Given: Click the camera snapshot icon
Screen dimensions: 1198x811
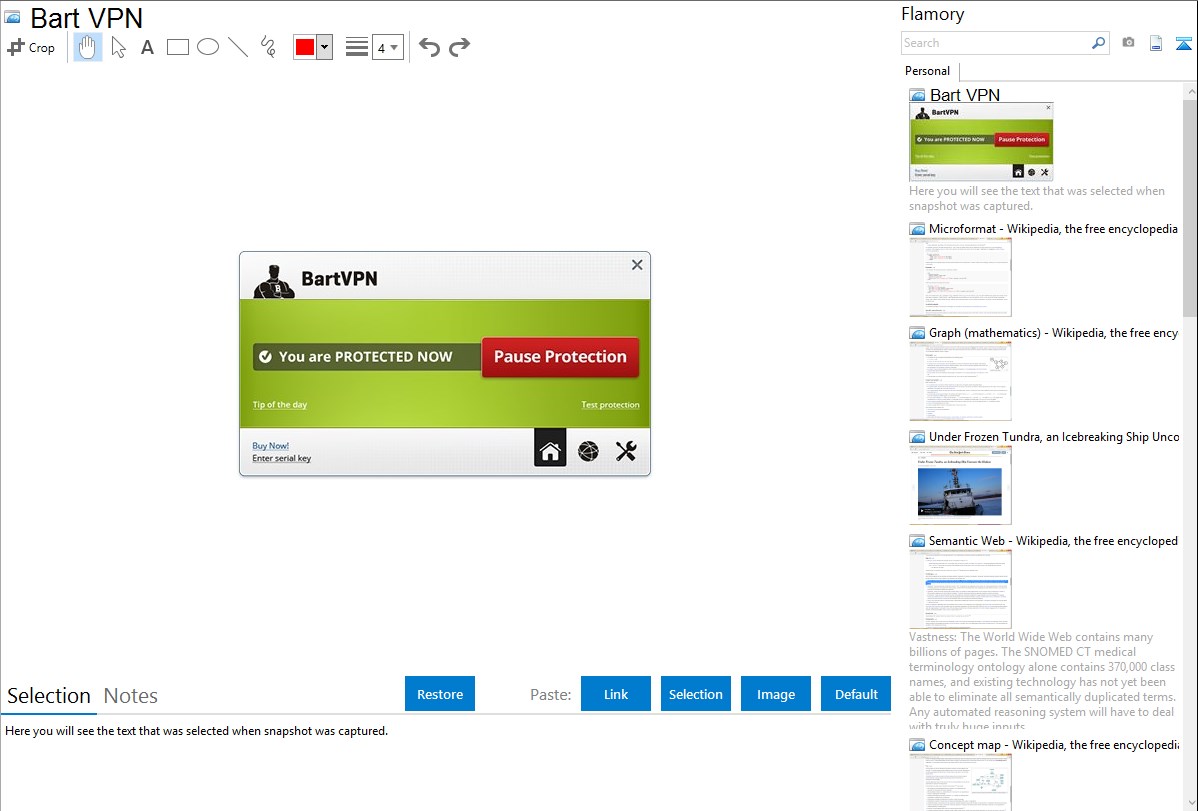Looking at the screenshot, I should pyautogui.click(x=1128, y=43).
